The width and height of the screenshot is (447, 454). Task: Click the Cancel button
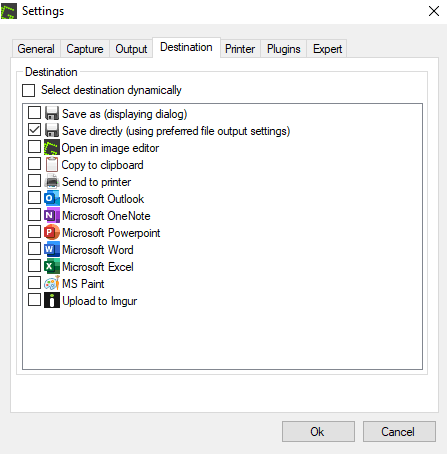point(399,432)
